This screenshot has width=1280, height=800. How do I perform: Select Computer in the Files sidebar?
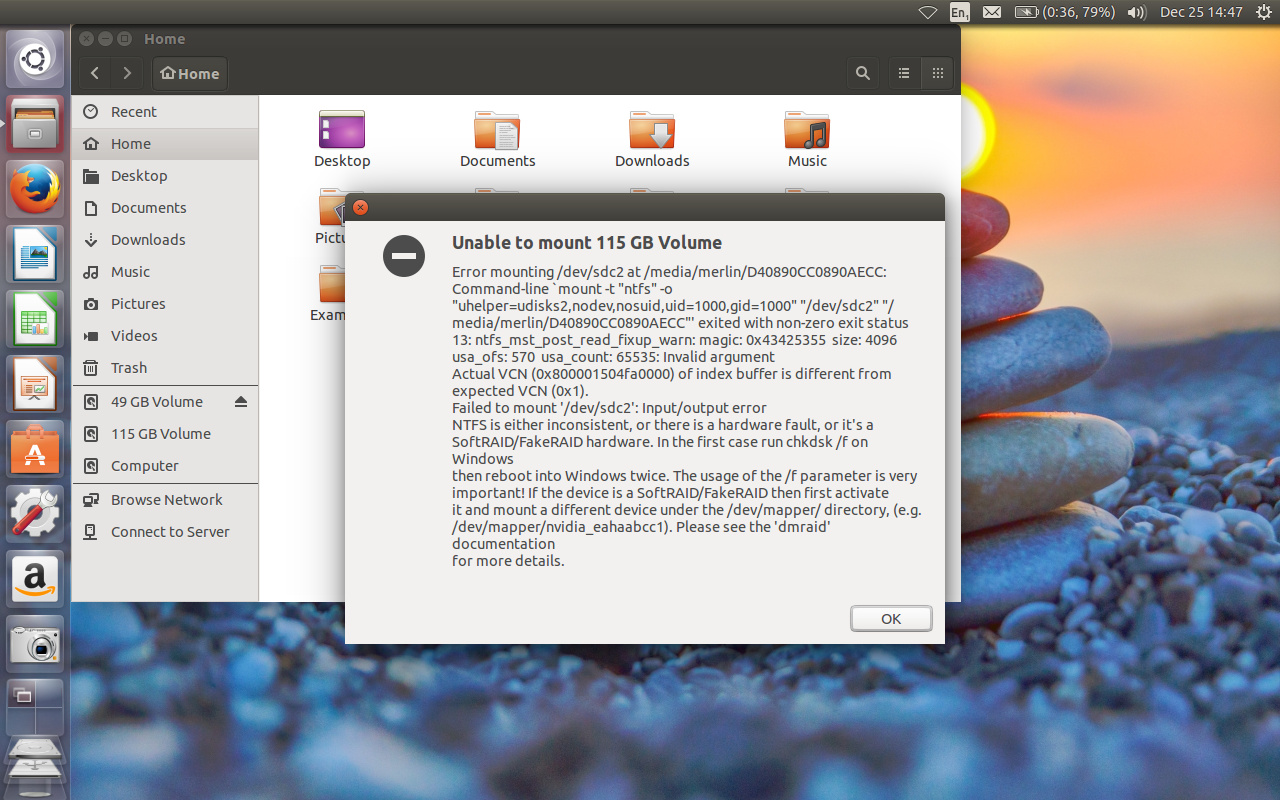tap(165, 466)
